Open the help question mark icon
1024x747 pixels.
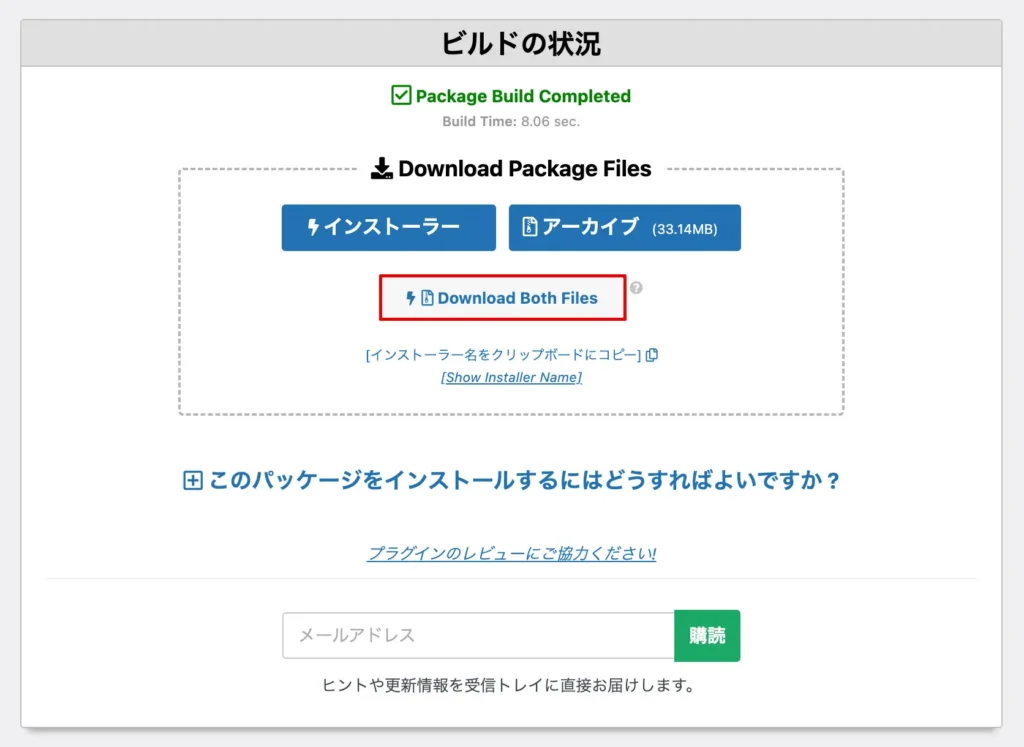coord(636,287)
